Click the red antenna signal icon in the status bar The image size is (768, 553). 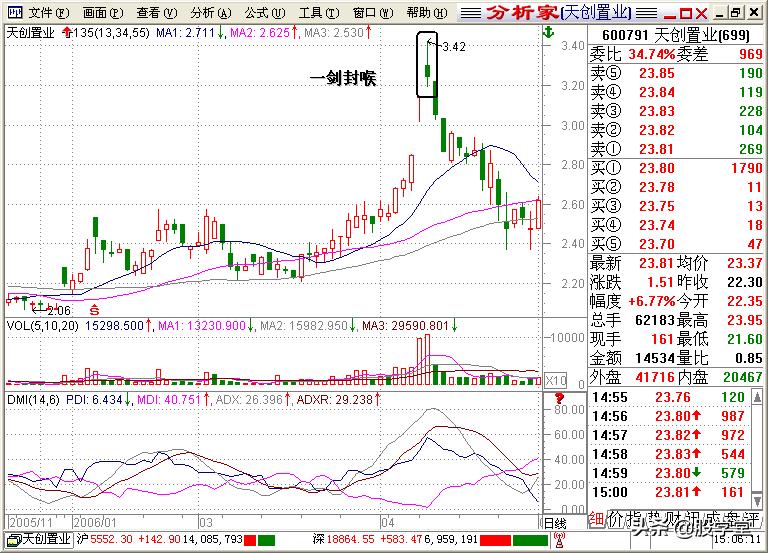(x=559, y=539)
